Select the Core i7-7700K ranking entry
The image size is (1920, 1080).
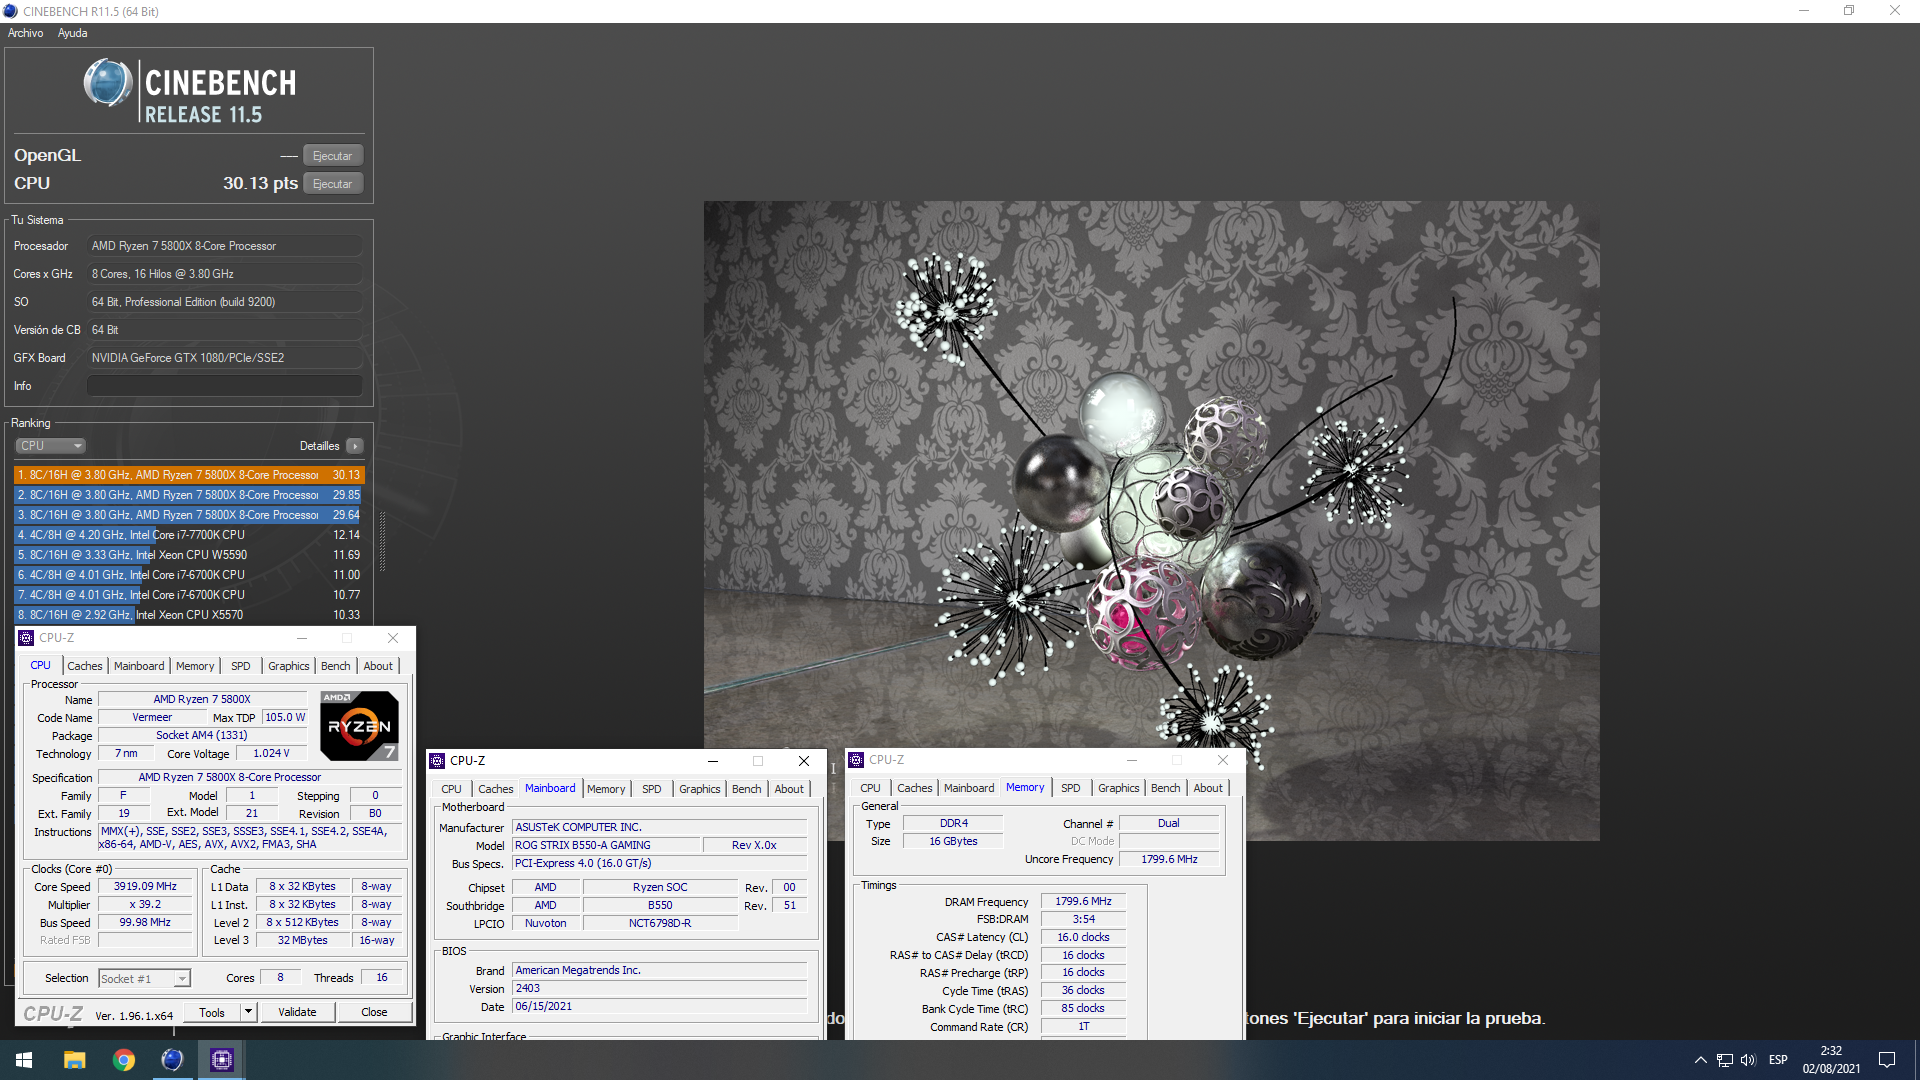click(x=189, y=535)
